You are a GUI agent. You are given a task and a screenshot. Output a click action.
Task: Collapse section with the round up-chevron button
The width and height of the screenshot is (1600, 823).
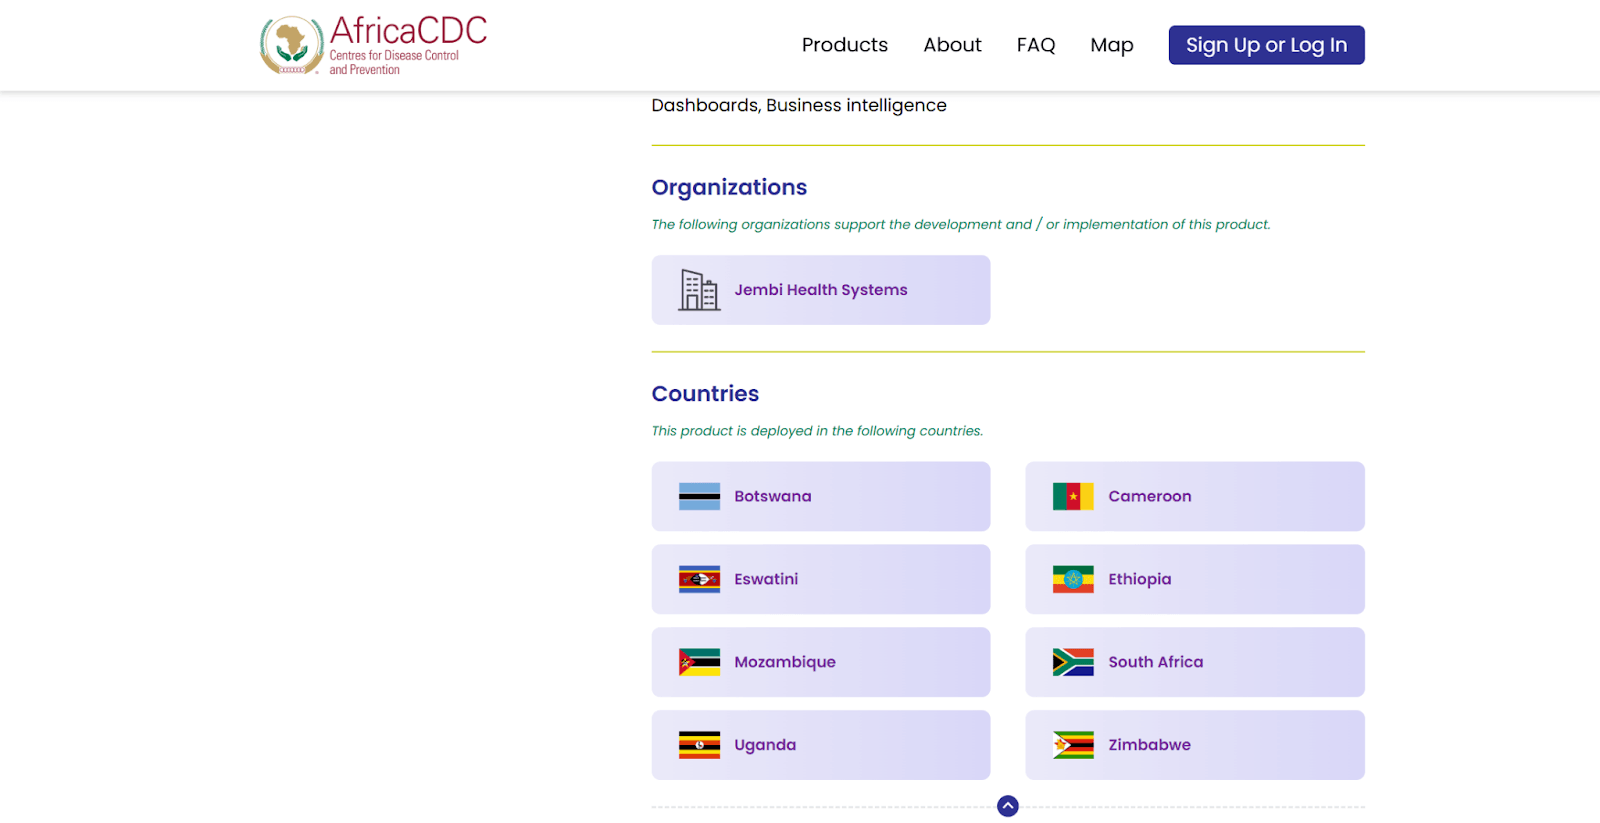1008,806
